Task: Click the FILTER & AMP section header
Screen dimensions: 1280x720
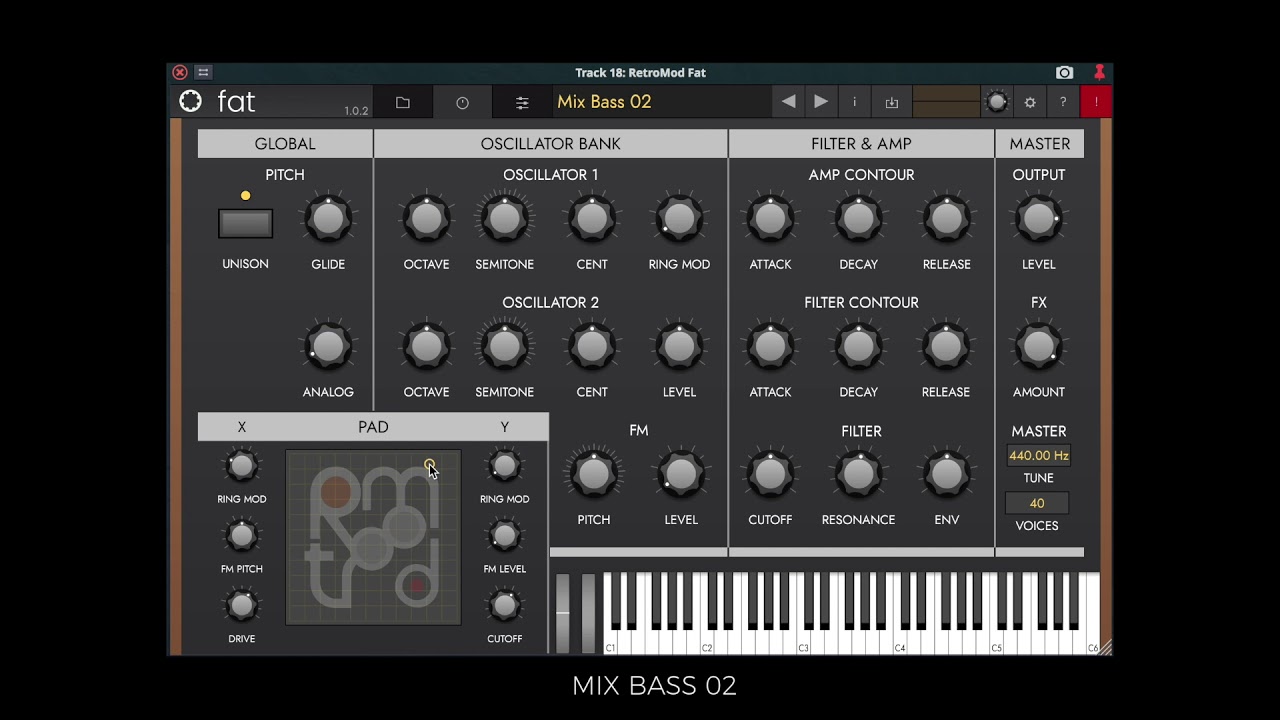Action: [861, 144]
